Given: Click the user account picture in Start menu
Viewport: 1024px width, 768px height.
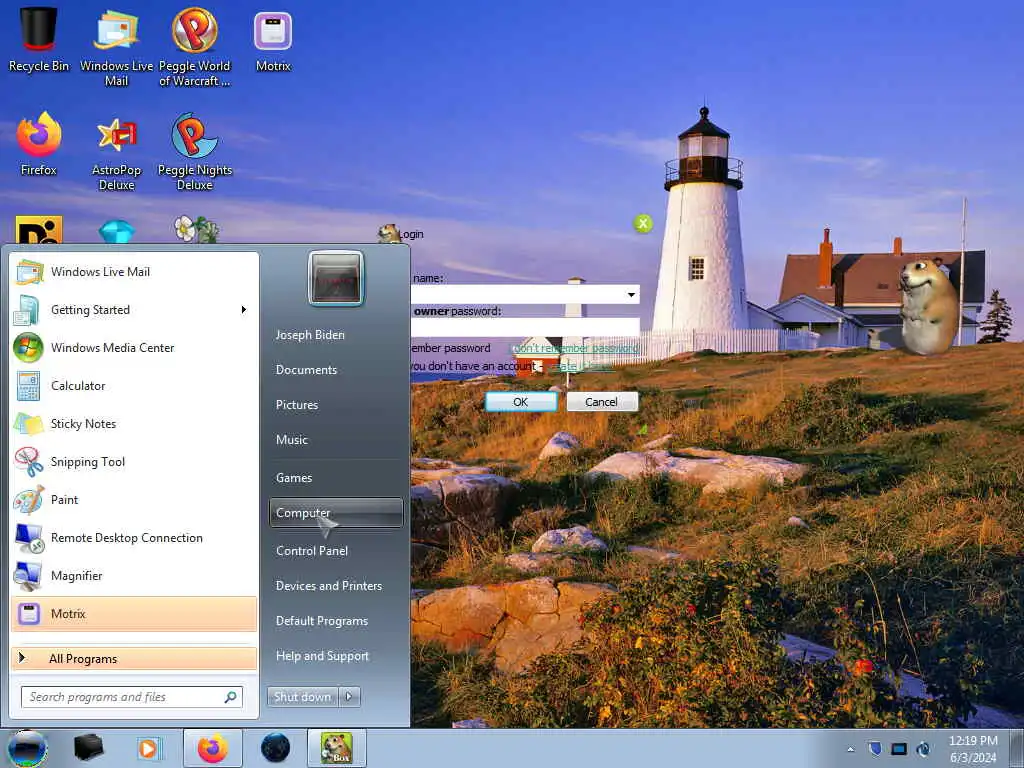Looking at the screenshot, I should 336,278.
